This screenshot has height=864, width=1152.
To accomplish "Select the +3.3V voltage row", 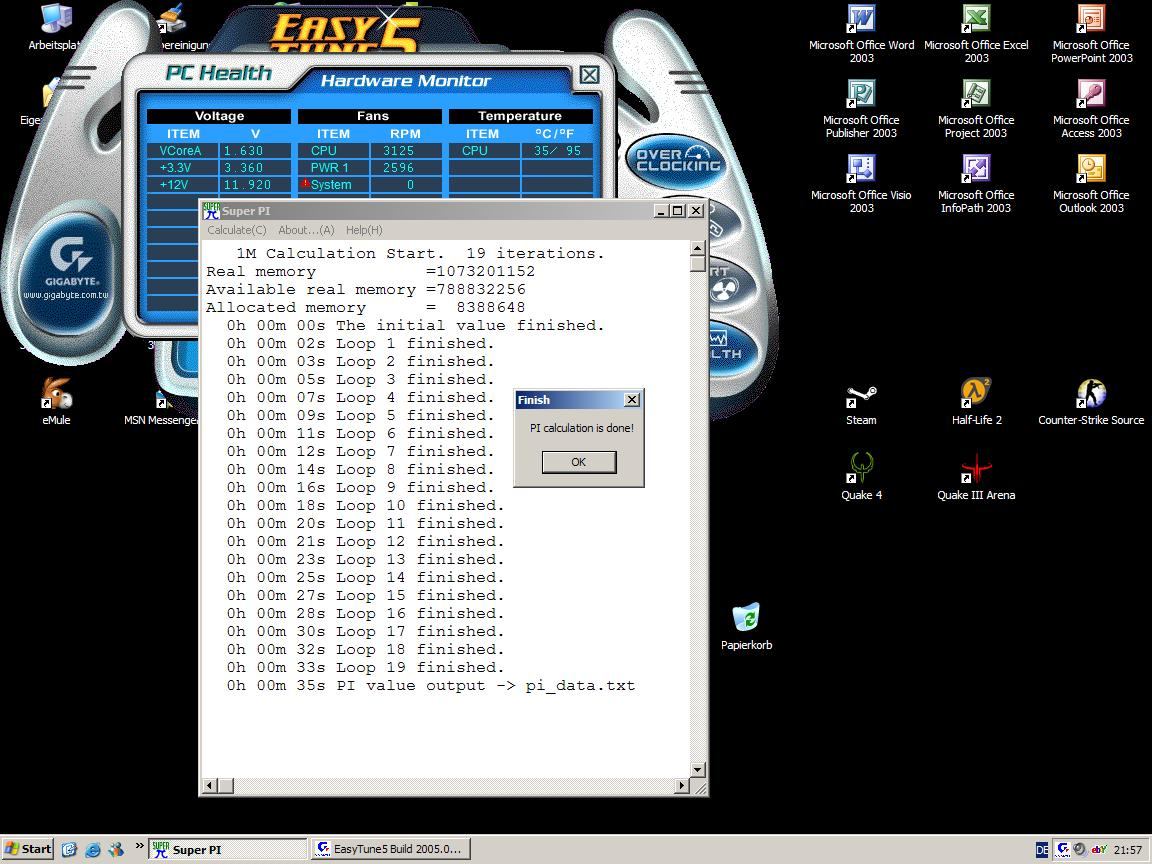I will click(x=219, y=168).
